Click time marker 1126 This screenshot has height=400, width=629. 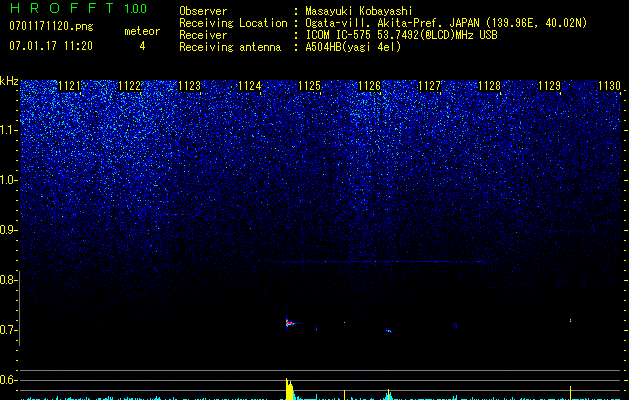369,86
